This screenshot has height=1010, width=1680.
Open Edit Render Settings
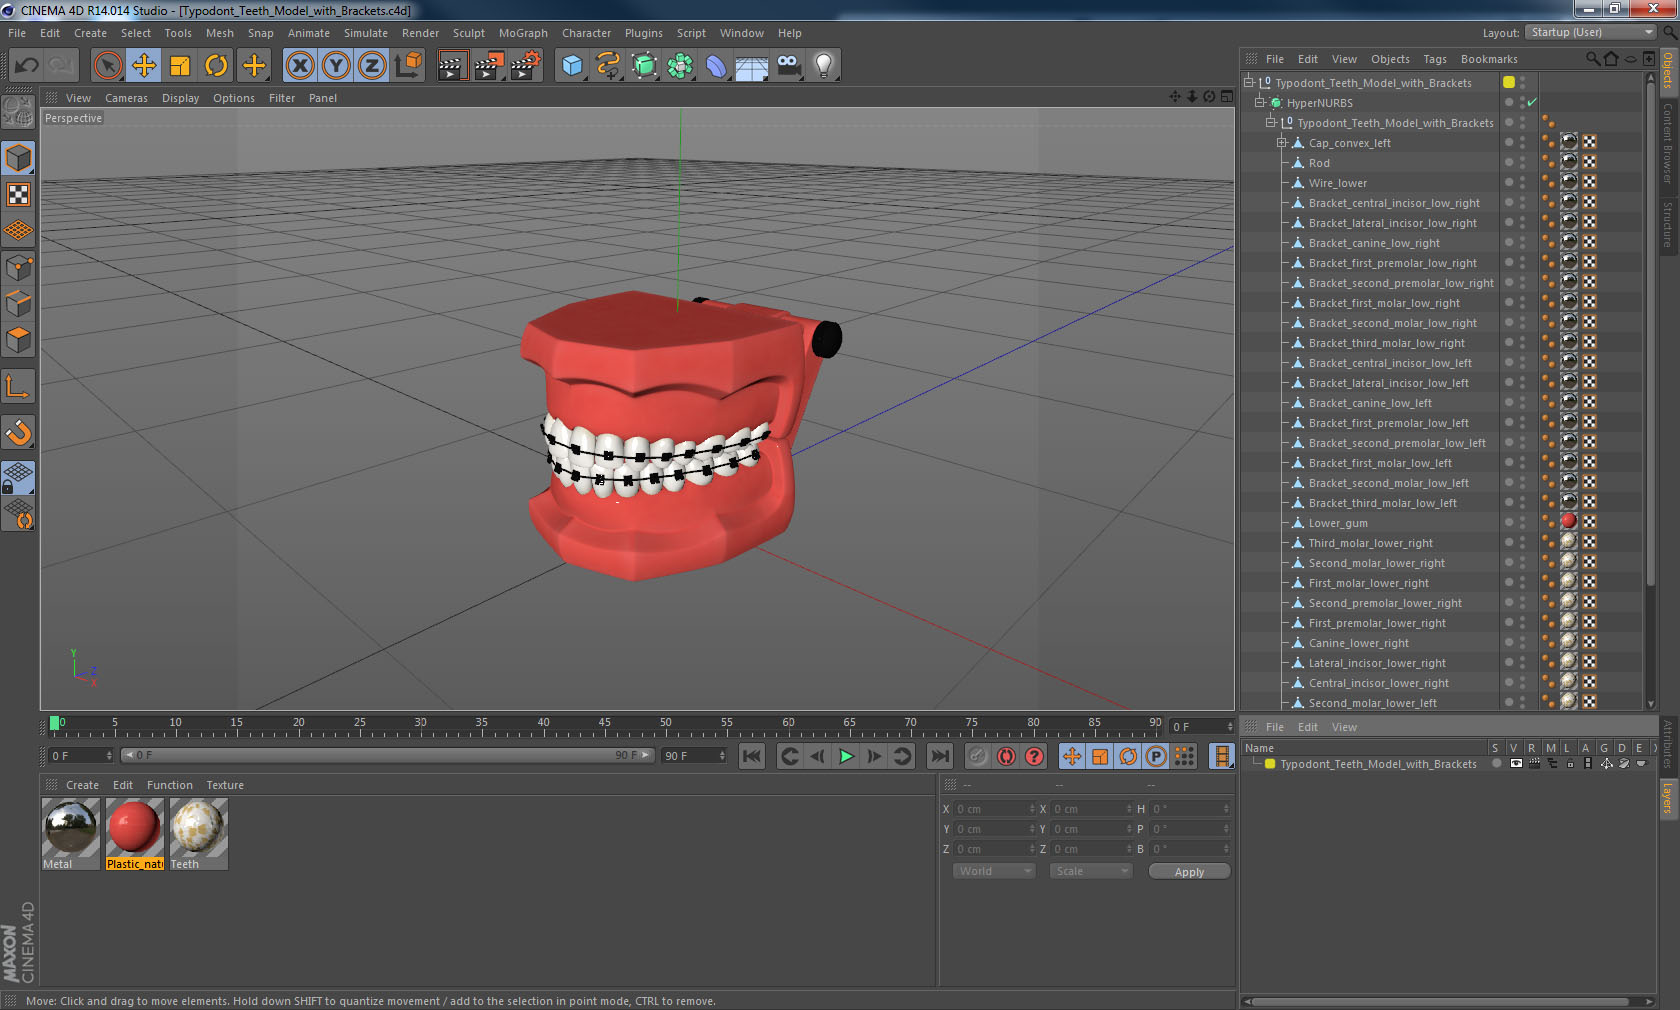tap(525, 66)
